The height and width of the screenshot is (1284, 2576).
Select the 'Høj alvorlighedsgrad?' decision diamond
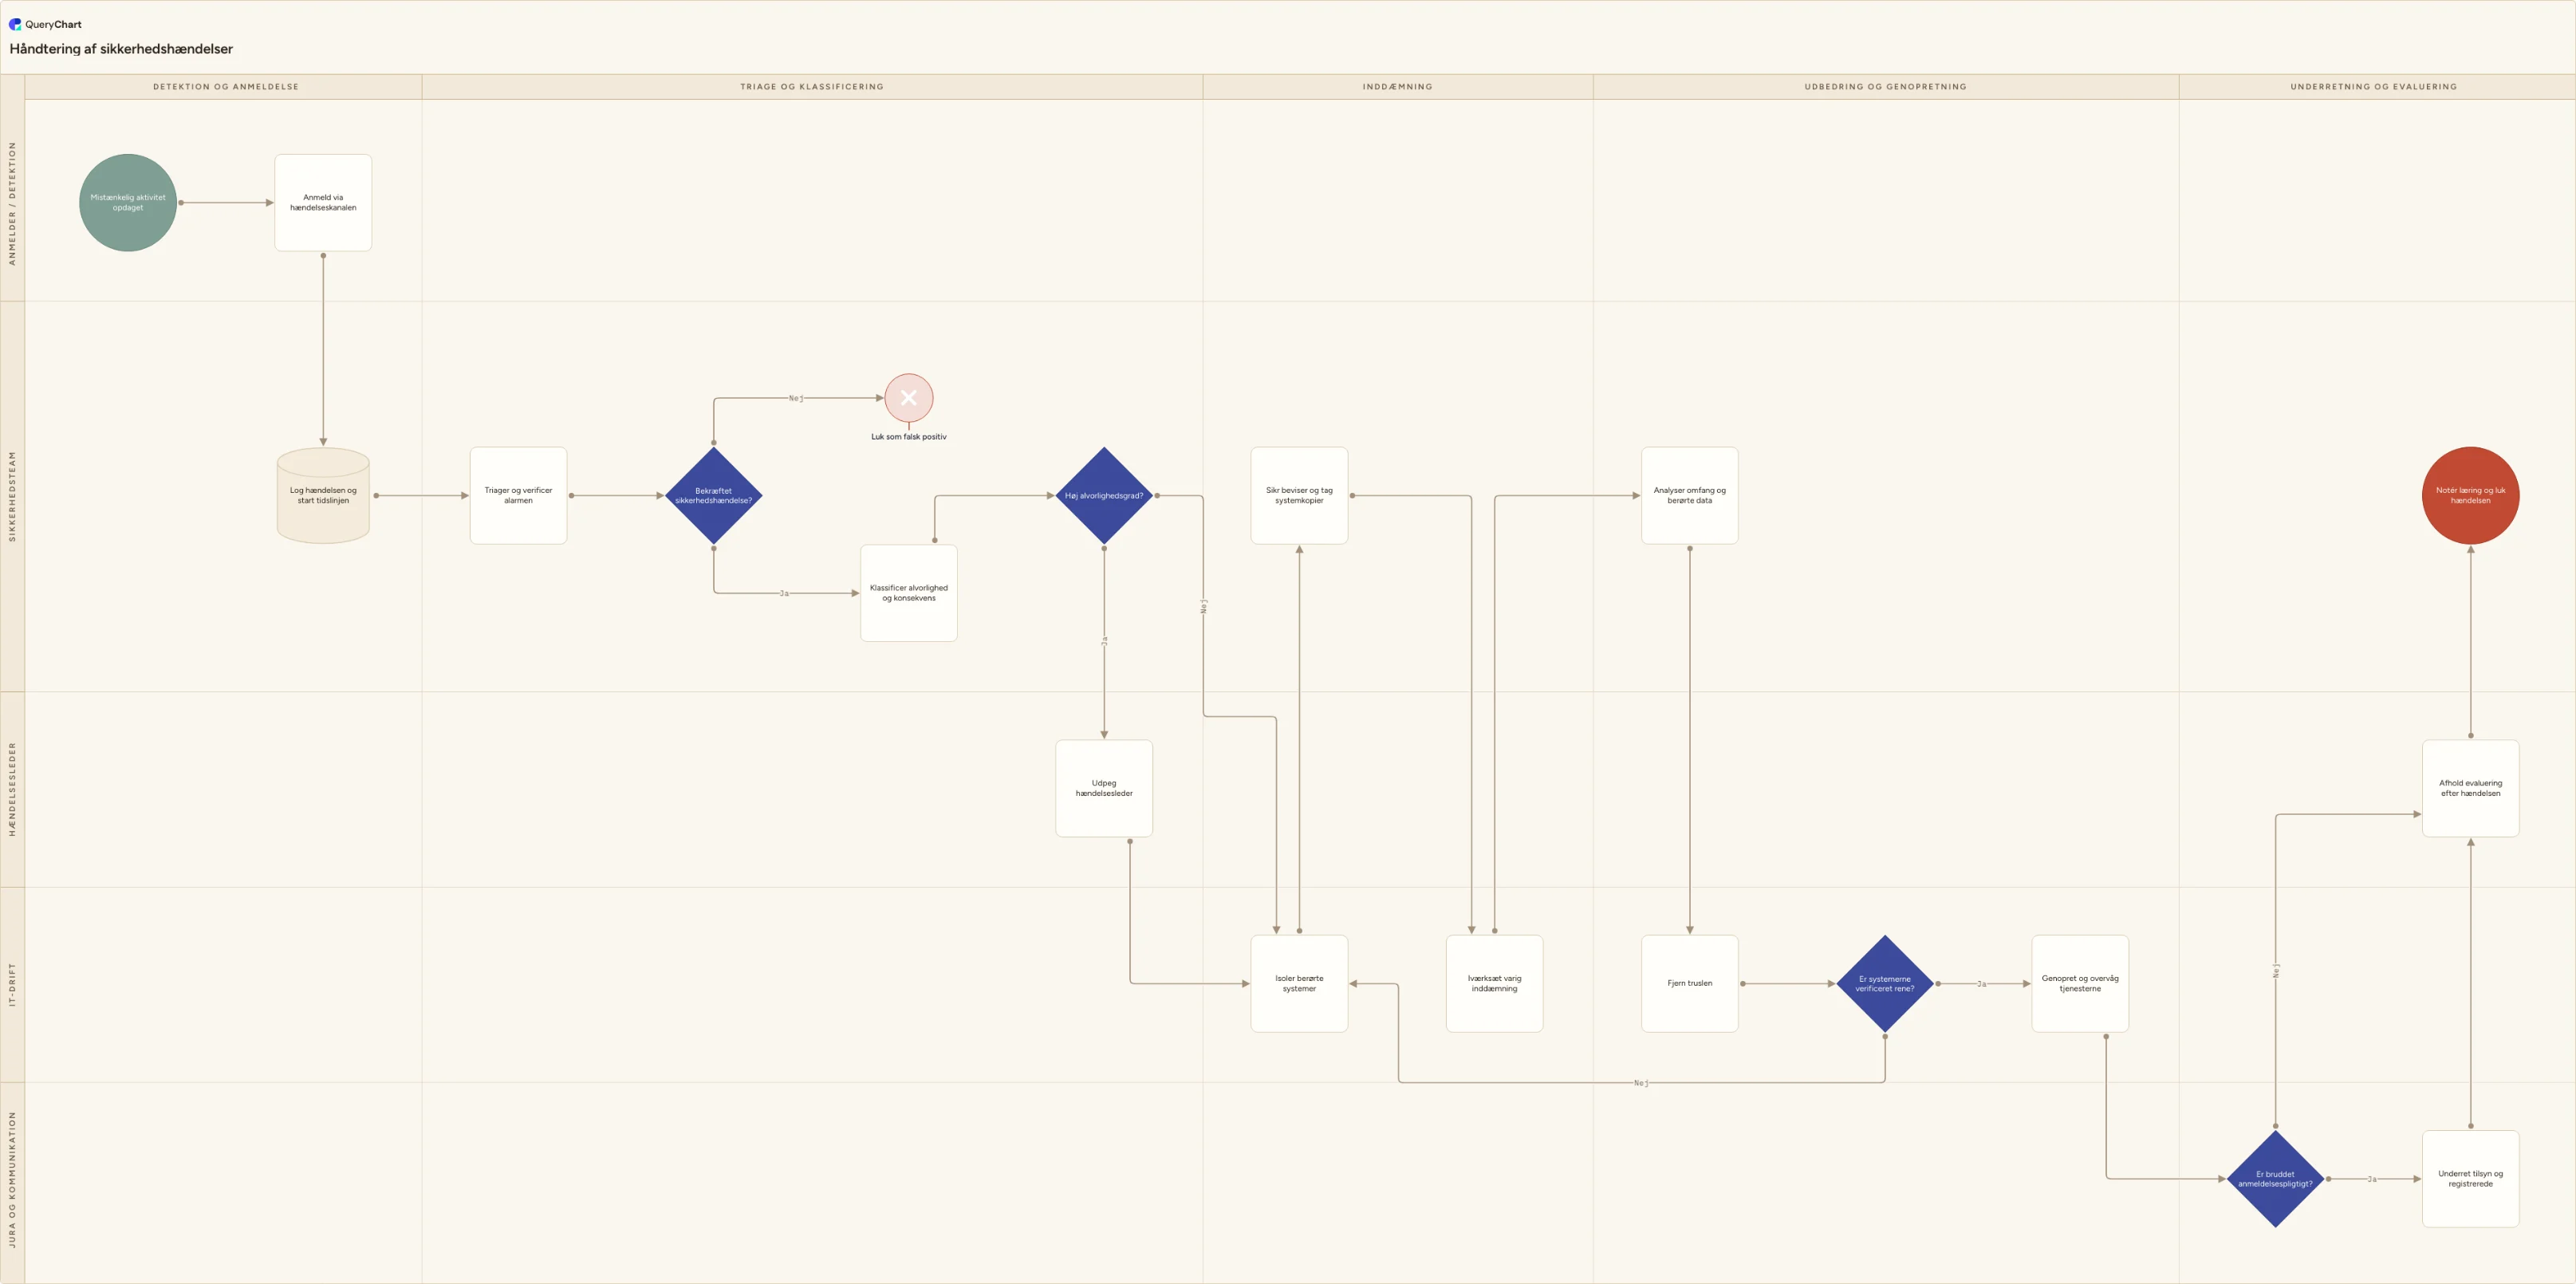(x=1104, y=496)
